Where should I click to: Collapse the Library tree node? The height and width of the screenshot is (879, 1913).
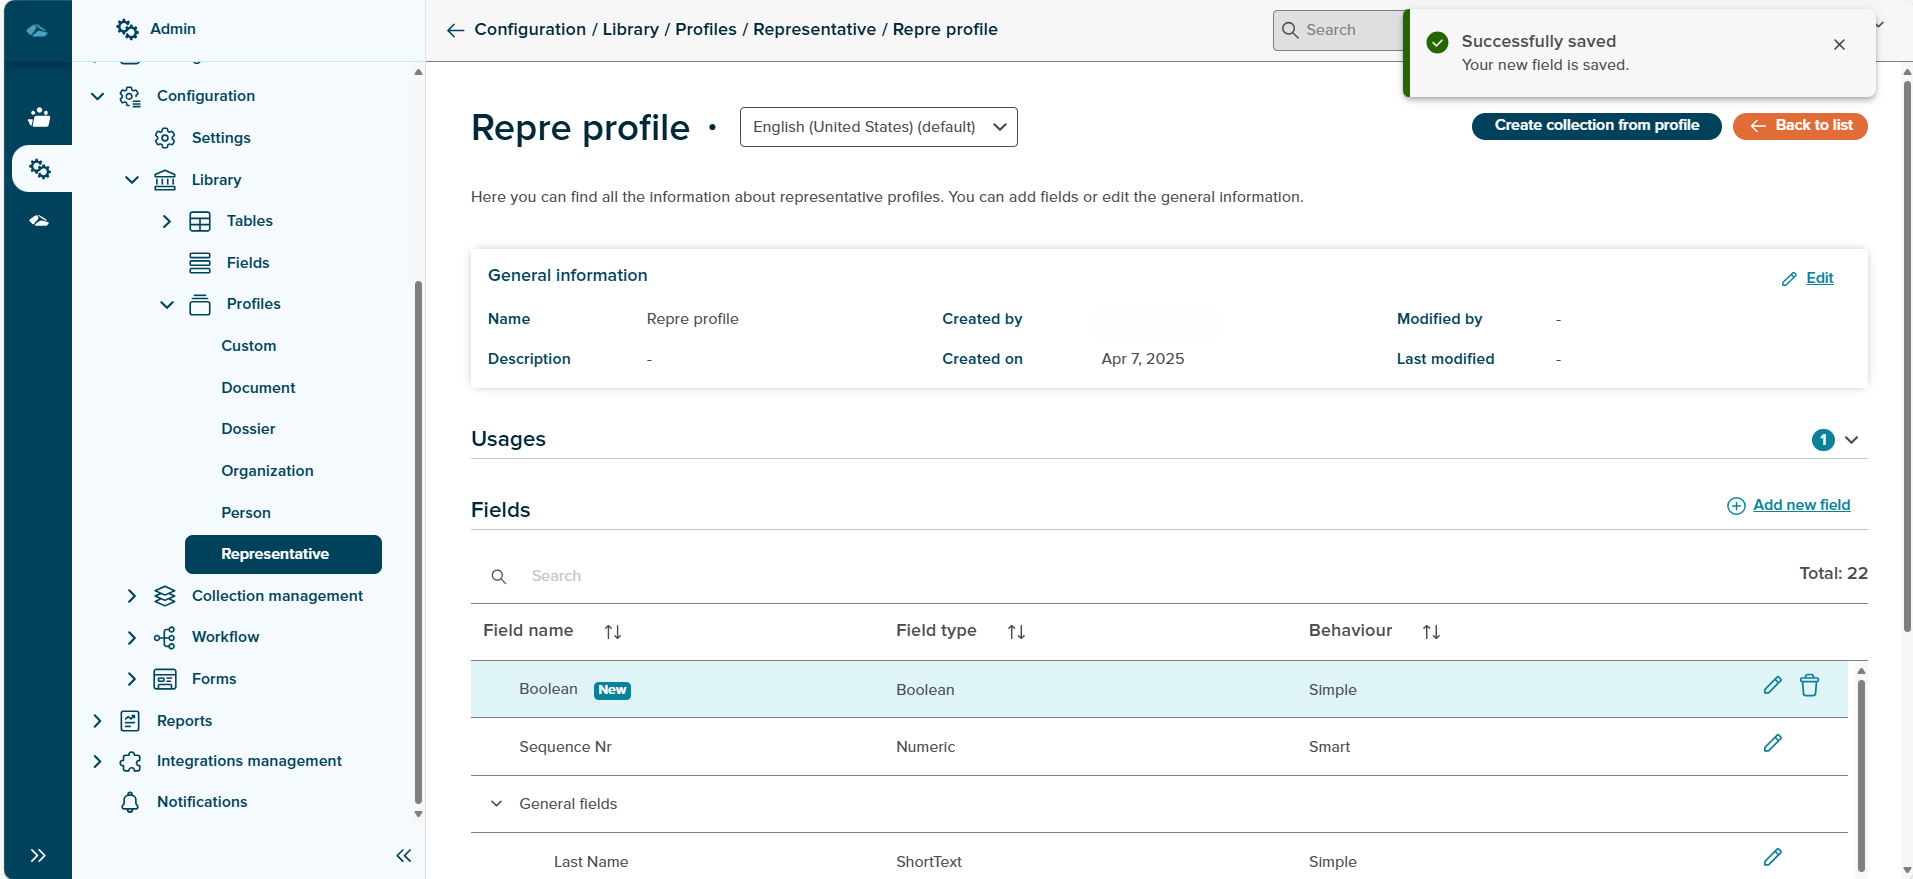pos(132,180)
